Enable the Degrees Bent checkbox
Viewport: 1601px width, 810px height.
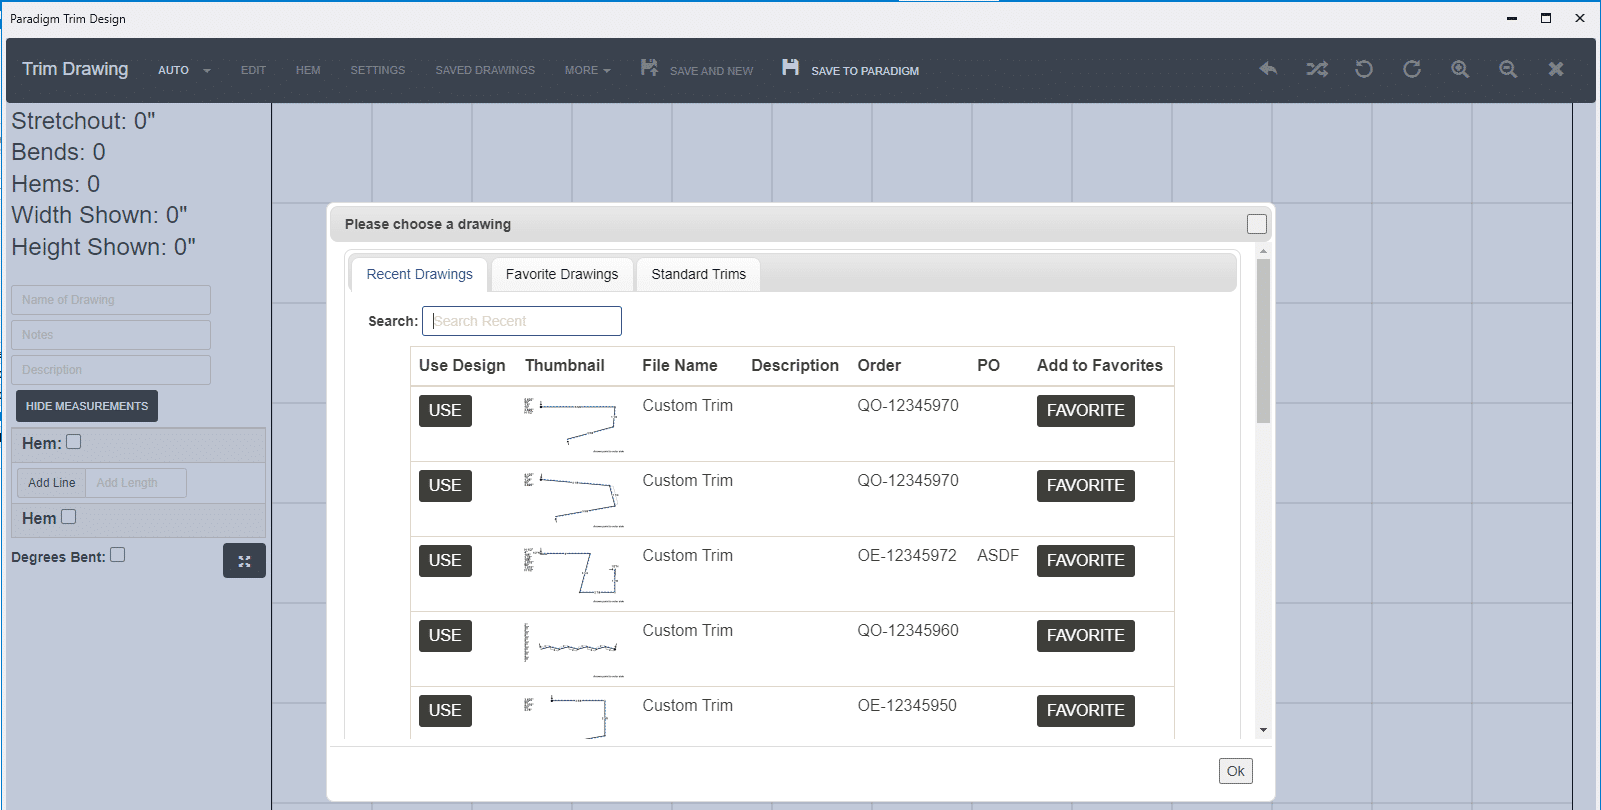coord(118,555)
